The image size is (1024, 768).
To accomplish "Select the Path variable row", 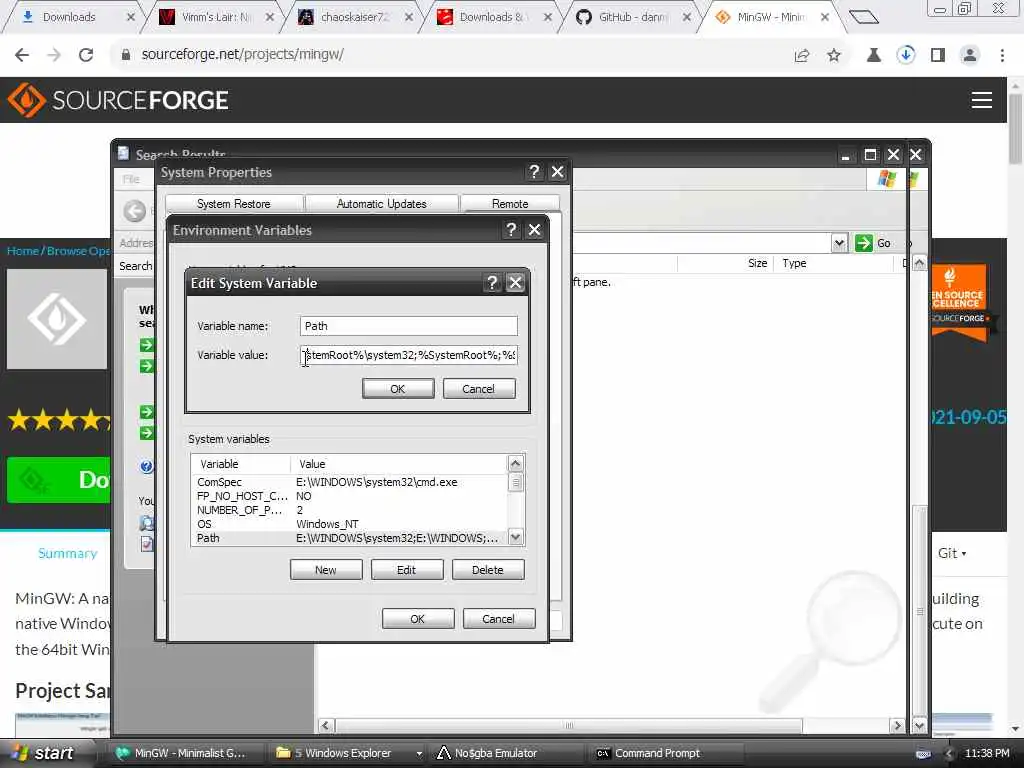I will pos(349,538).
